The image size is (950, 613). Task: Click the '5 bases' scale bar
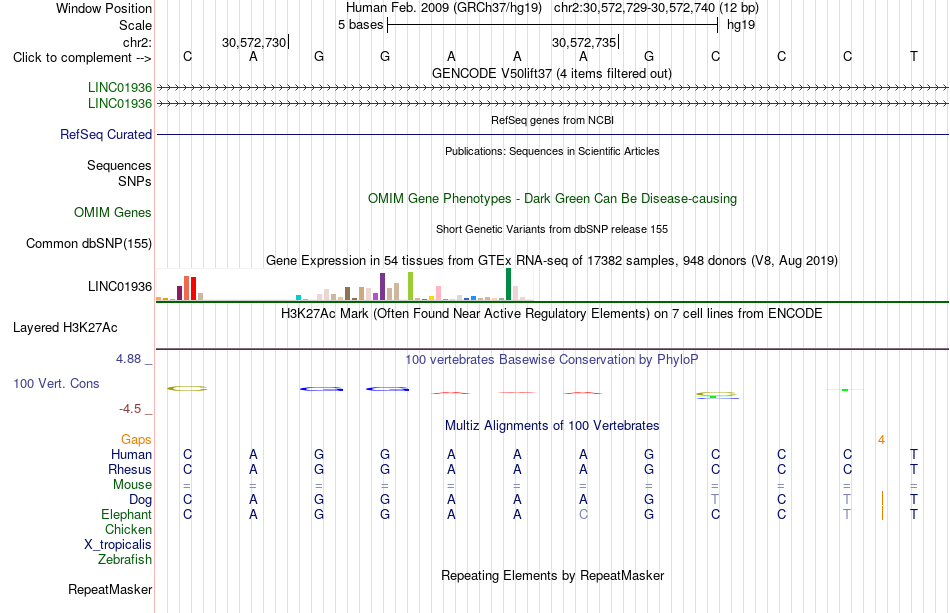click(552, 25)
